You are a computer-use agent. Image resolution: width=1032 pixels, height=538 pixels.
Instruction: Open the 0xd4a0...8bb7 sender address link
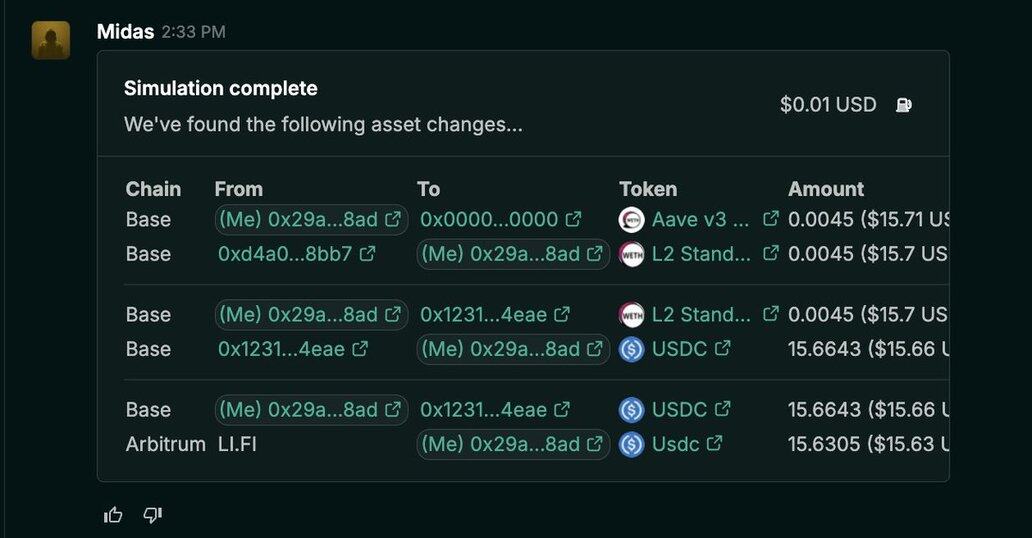pyautogui.click(x=285, y=254)
